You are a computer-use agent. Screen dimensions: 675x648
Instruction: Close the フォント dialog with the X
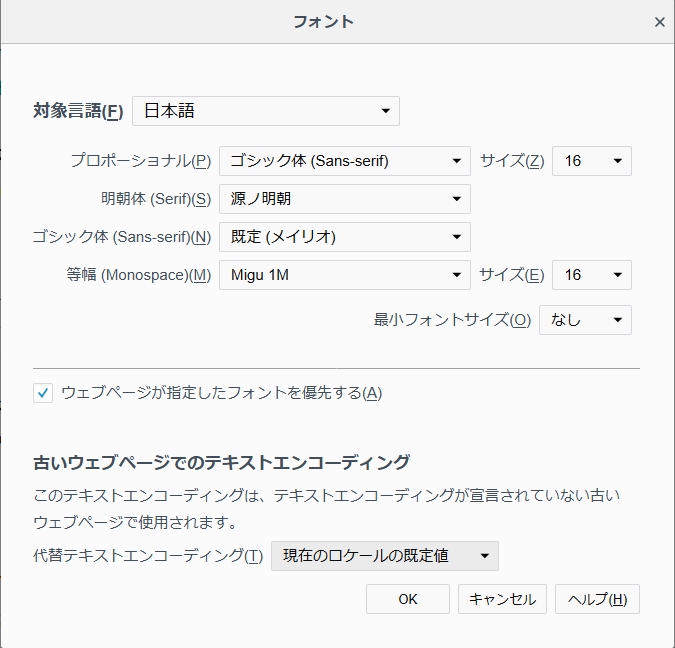coord(659,22)
